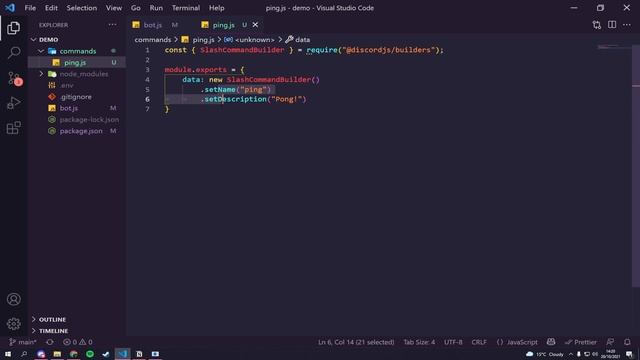Open the Run menu
The height and width of the screenshot is (360, 640).
tap(156, 8)
